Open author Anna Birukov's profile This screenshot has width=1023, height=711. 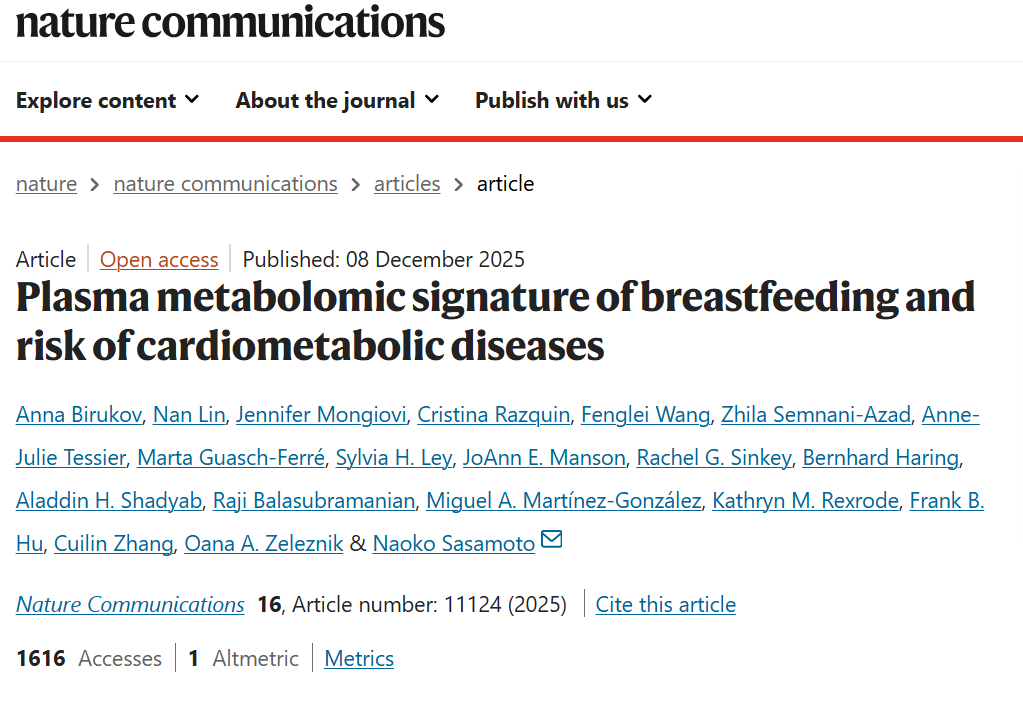coord(79,414)
